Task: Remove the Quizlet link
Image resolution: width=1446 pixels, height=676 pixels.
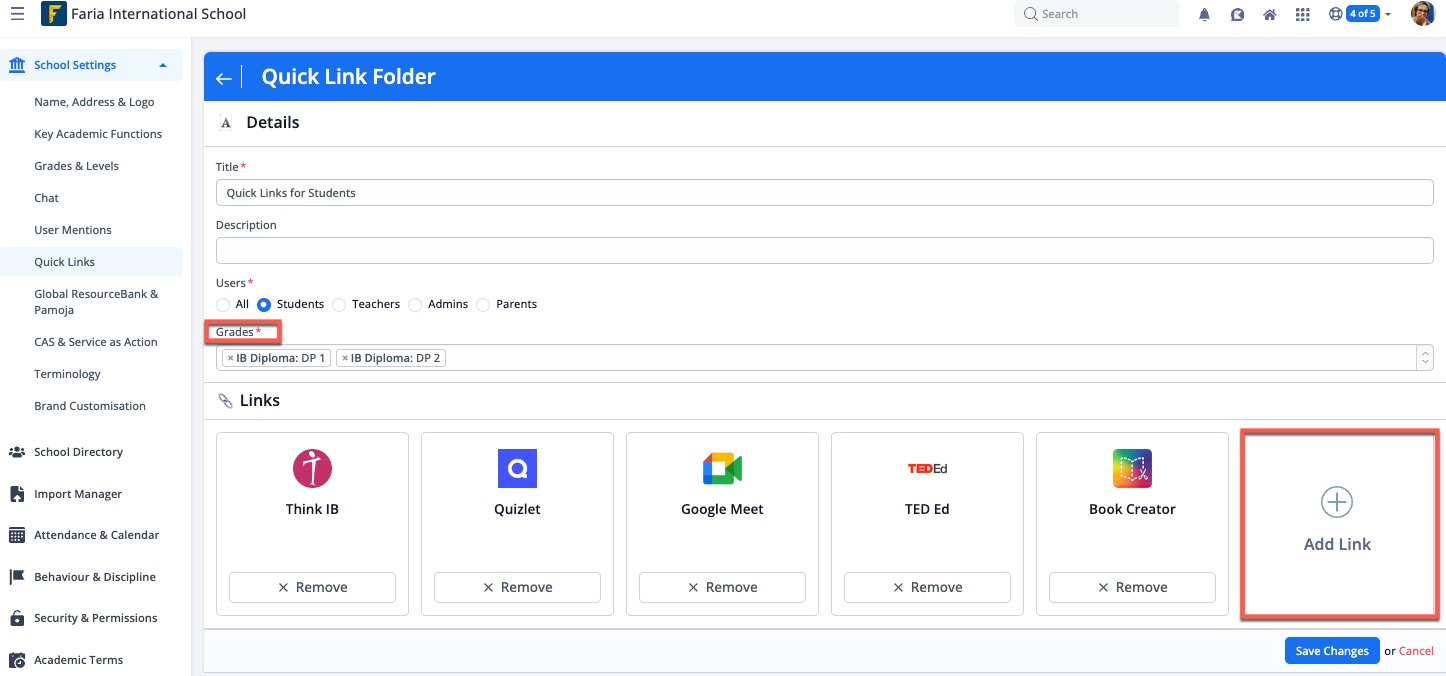Action: 517,587
